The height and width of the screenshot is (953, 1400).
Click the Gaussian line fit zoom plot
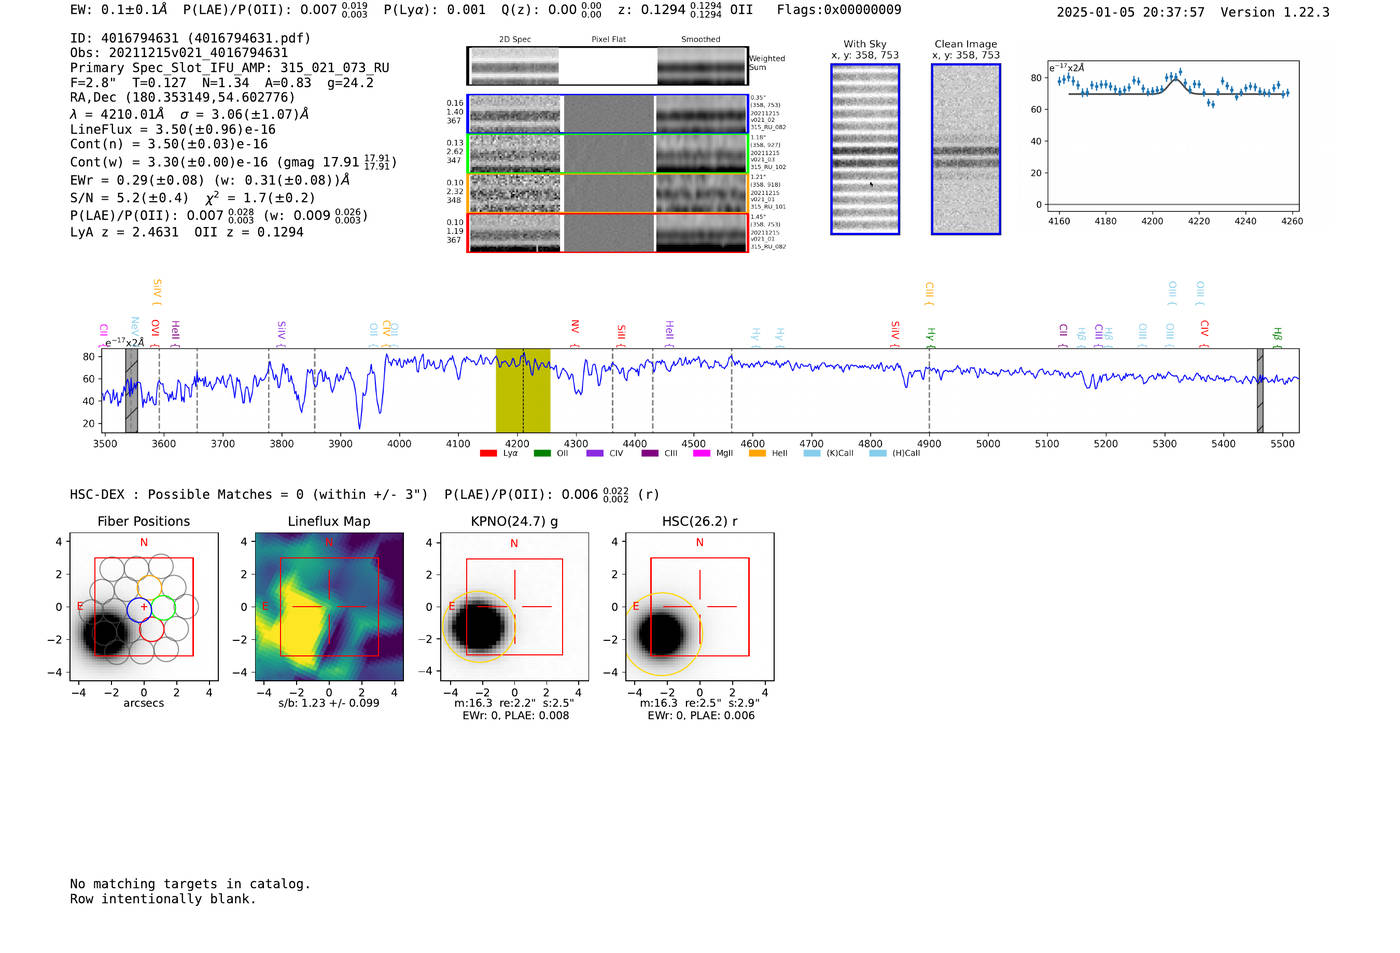point(1174,140)
